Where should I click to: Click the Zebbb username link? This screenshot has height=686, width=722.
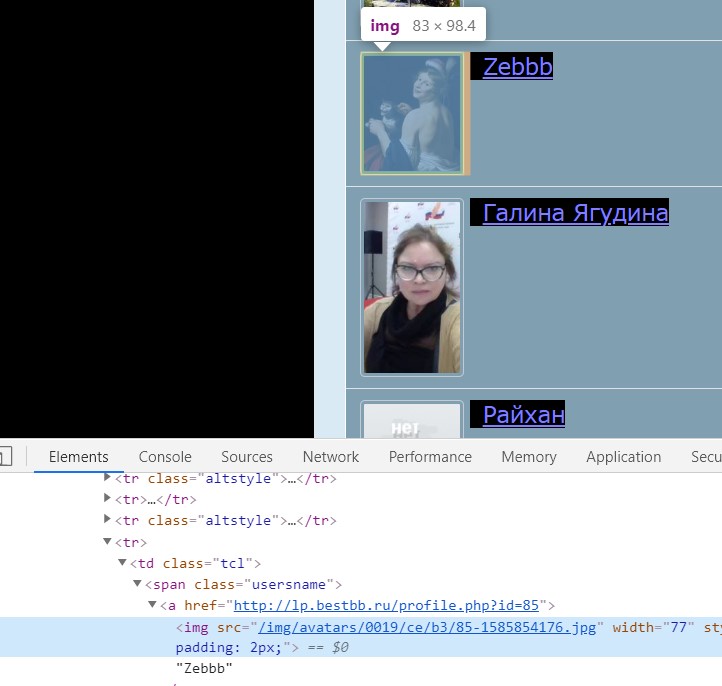pos(518,67)
